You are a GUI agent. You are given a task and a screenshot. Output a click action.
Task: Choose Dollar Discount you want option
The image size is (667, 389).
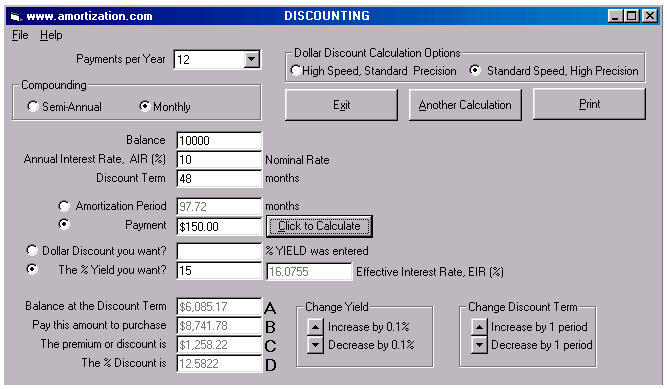(x=32, y=250)
